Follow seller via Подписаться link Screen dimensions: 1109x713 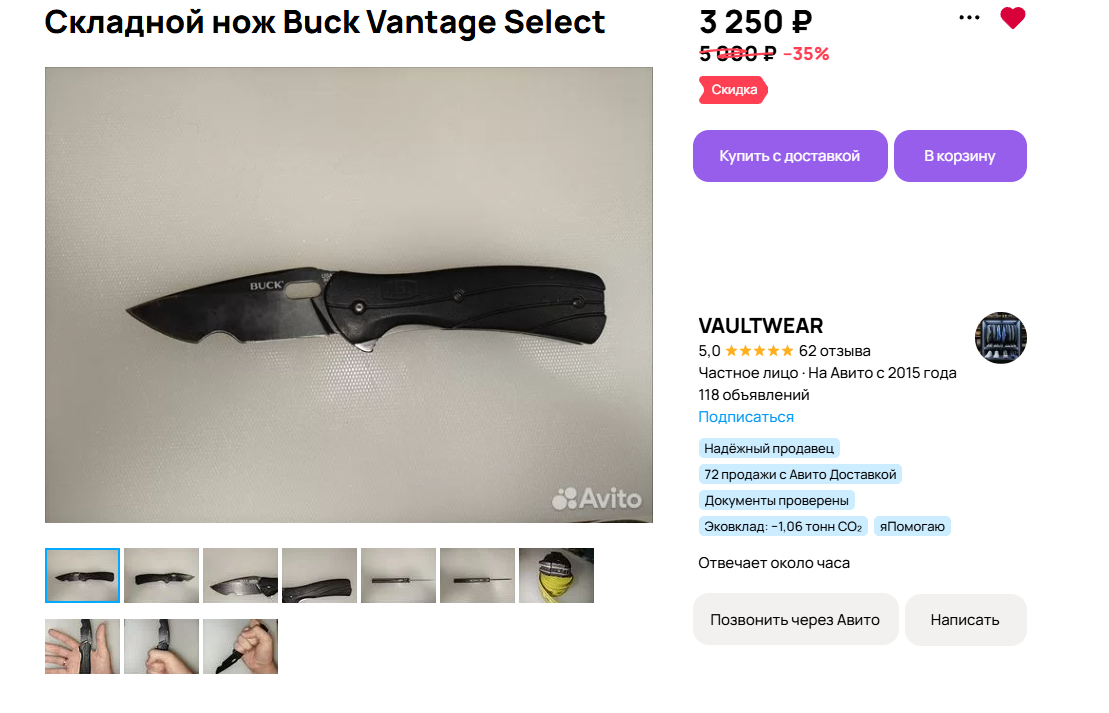[x=745, y=417]
